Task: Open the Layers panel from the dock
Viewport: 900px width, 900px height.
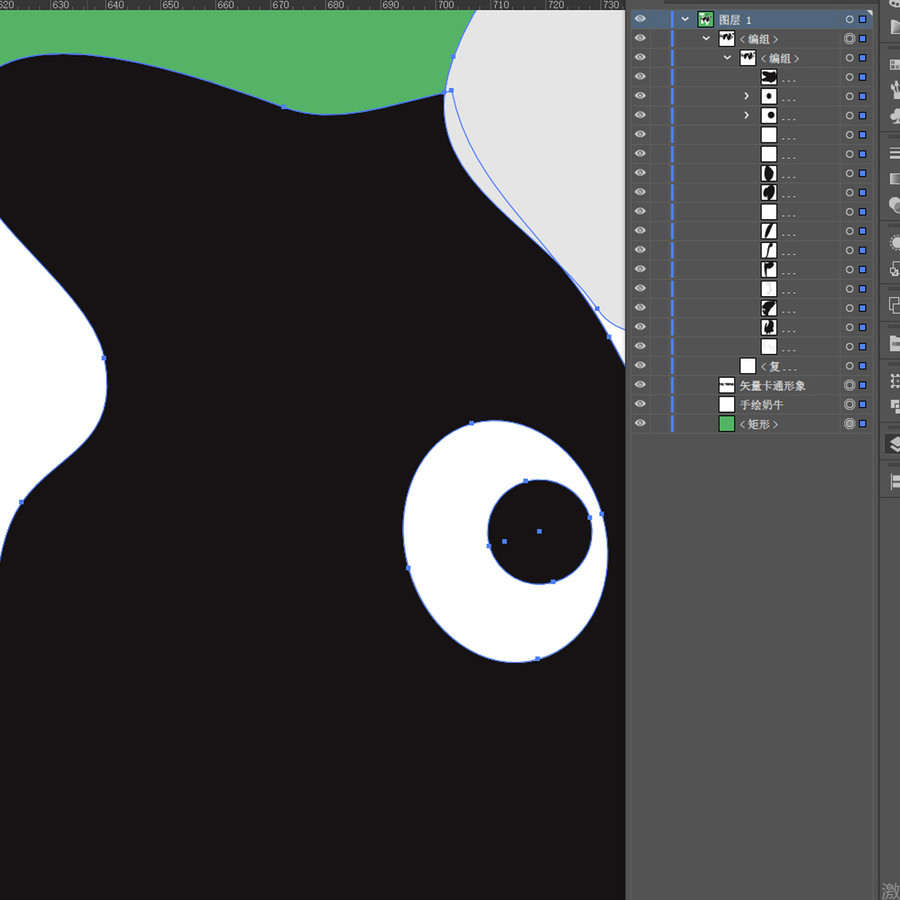Action: 893,443
